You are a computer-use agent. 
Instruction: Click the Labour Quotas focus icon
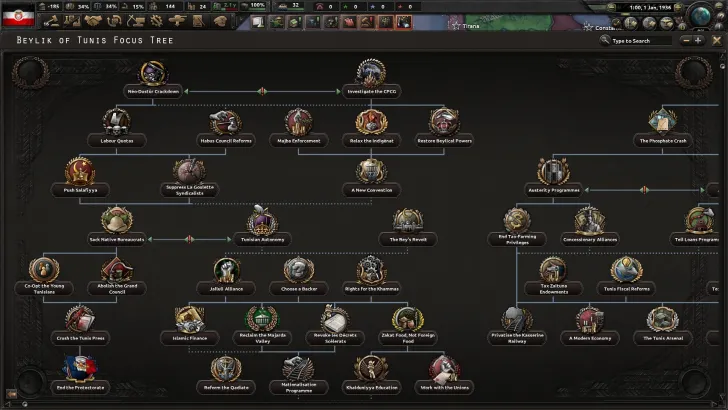(117, 124)
